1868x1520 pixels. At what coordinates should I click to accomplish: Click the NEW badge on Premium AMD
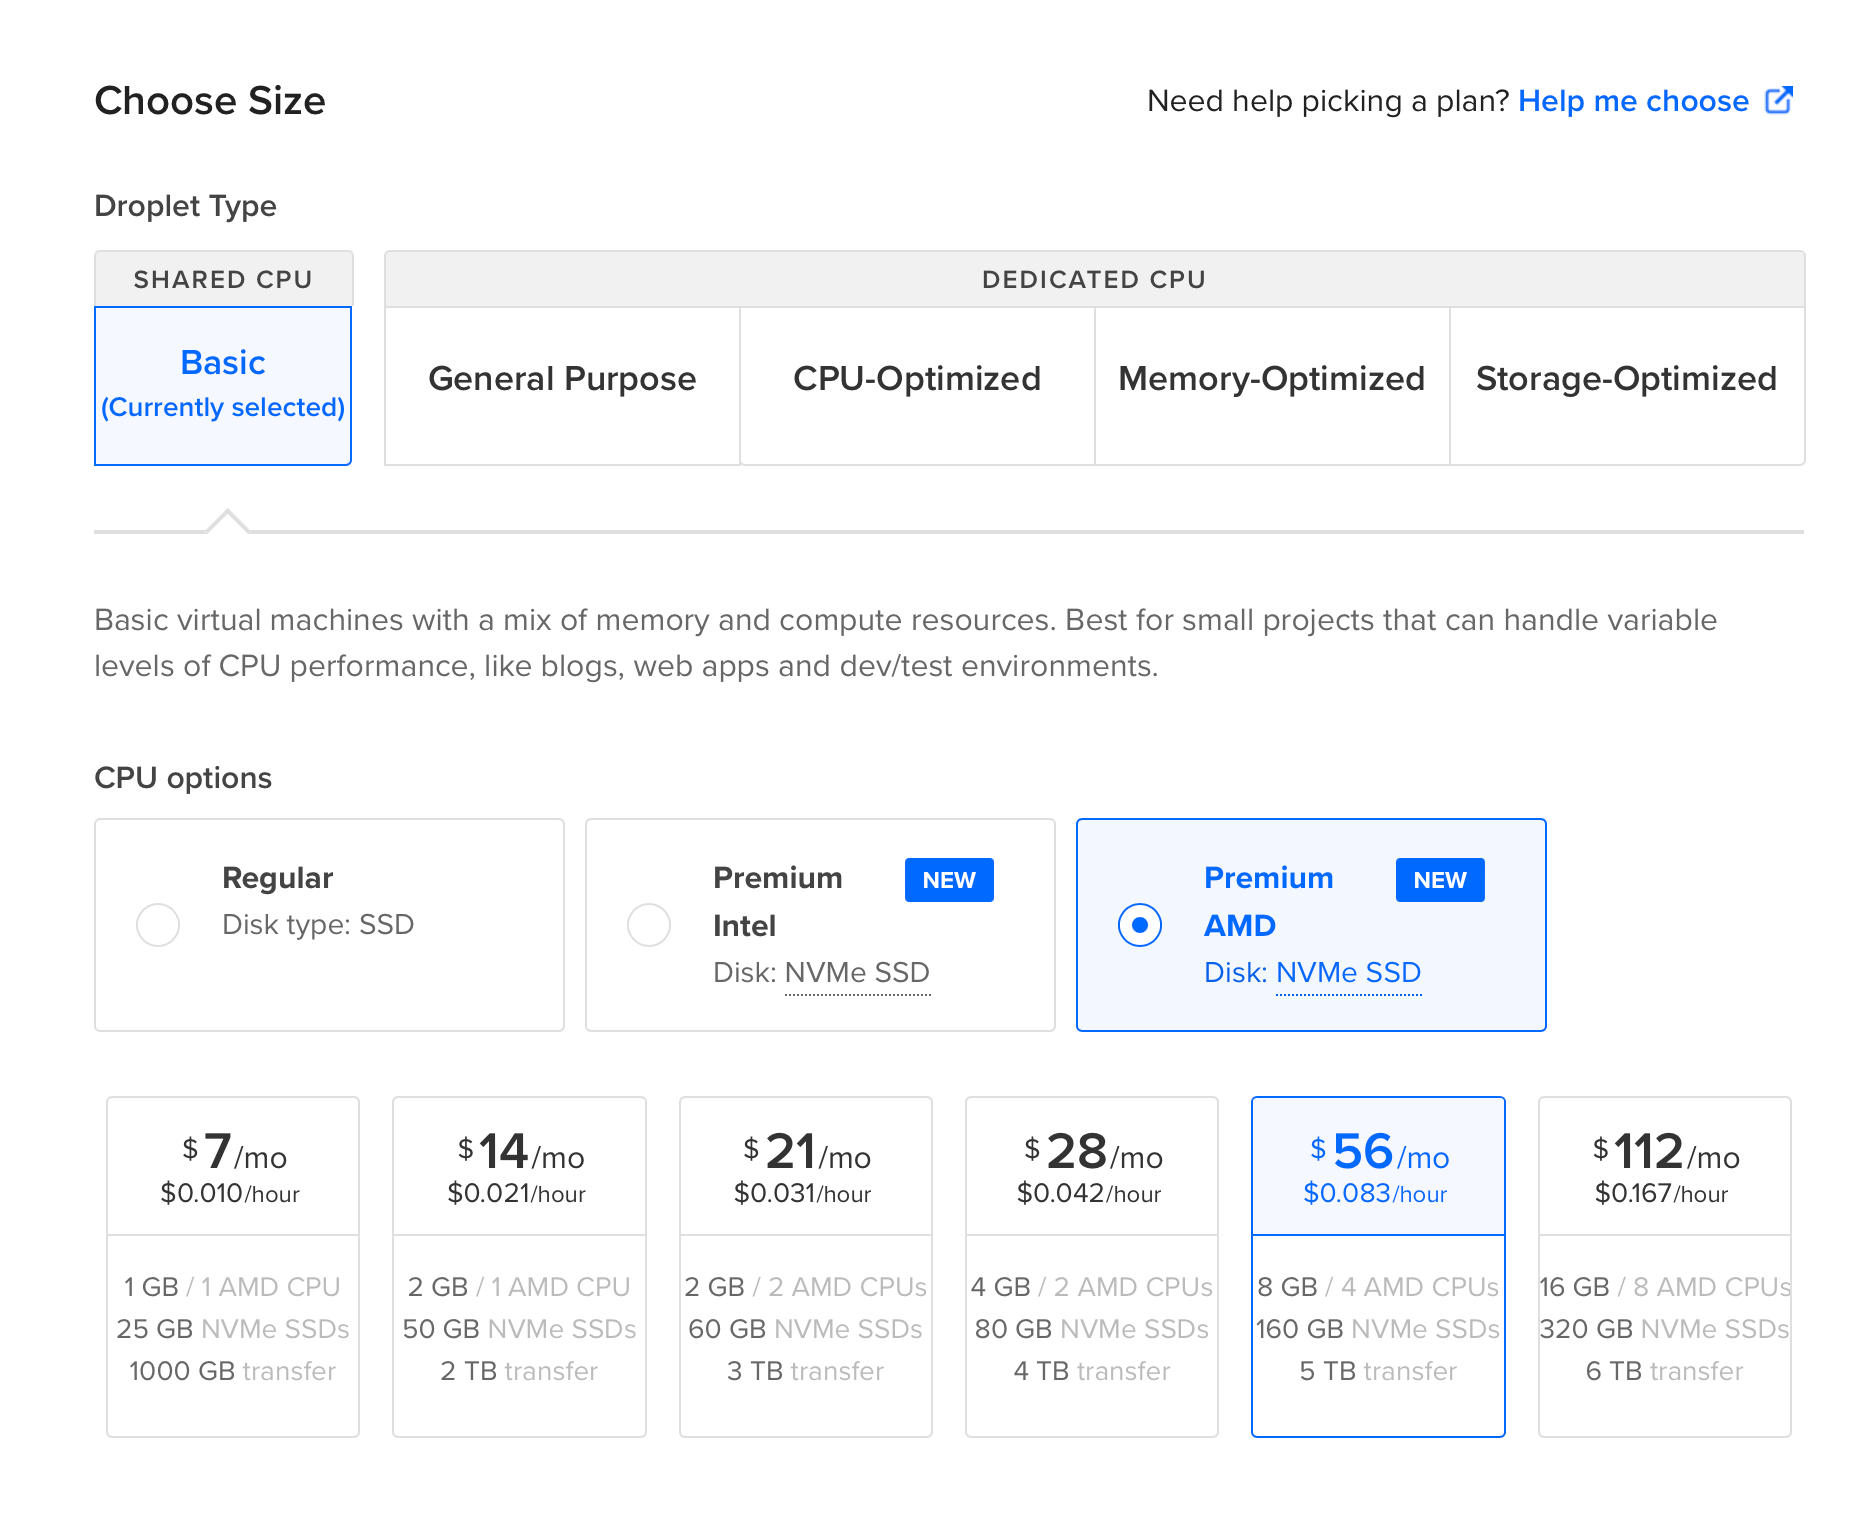click(1439, 880)
